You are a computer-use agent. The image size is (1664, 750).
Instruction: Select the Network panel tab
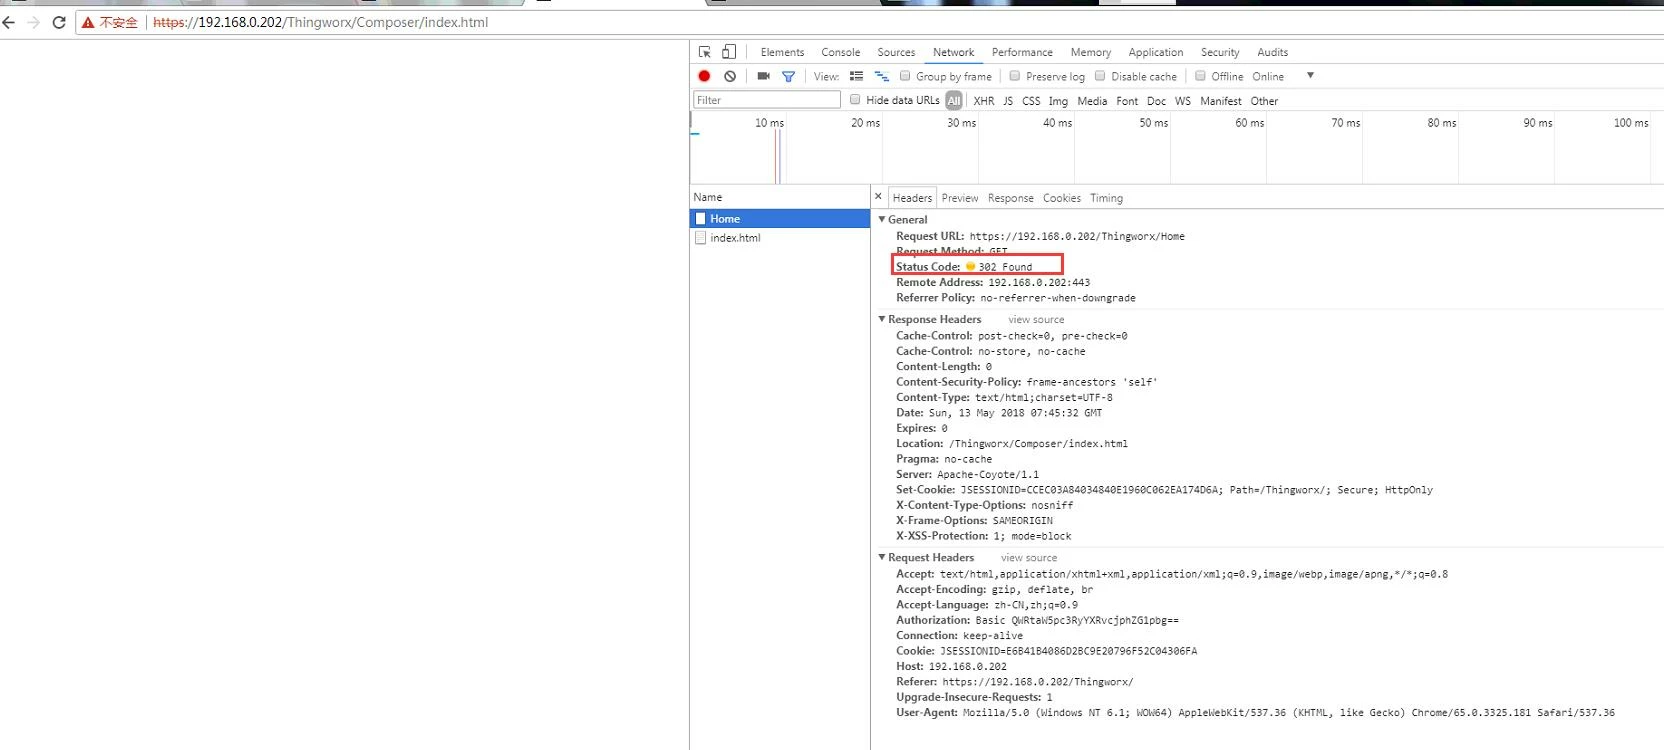point(954,52)
